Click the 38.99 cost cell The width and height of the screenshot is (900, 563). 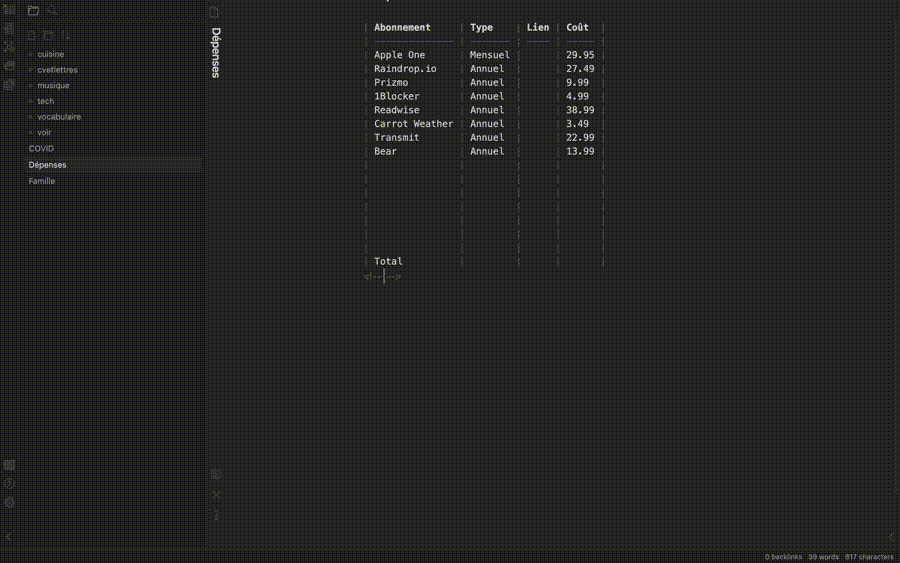580,110
